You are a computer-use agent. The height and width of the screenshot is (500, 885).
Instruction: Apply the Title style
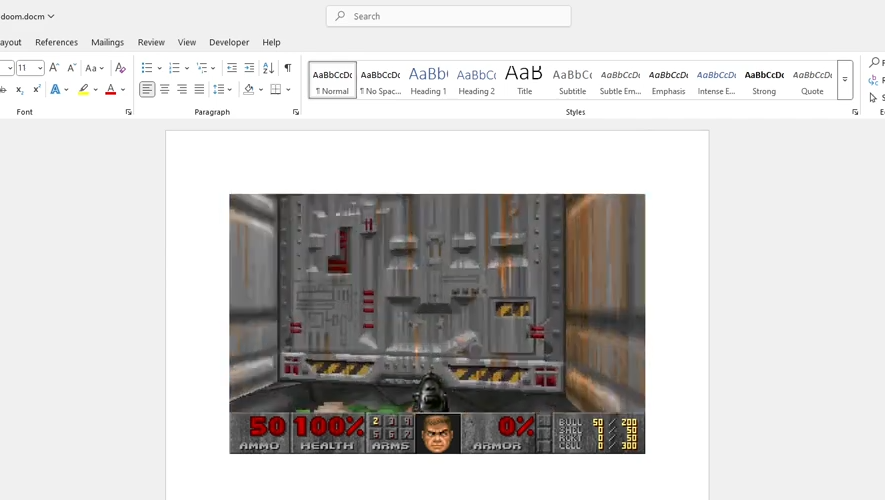click(x=524, y=80)
